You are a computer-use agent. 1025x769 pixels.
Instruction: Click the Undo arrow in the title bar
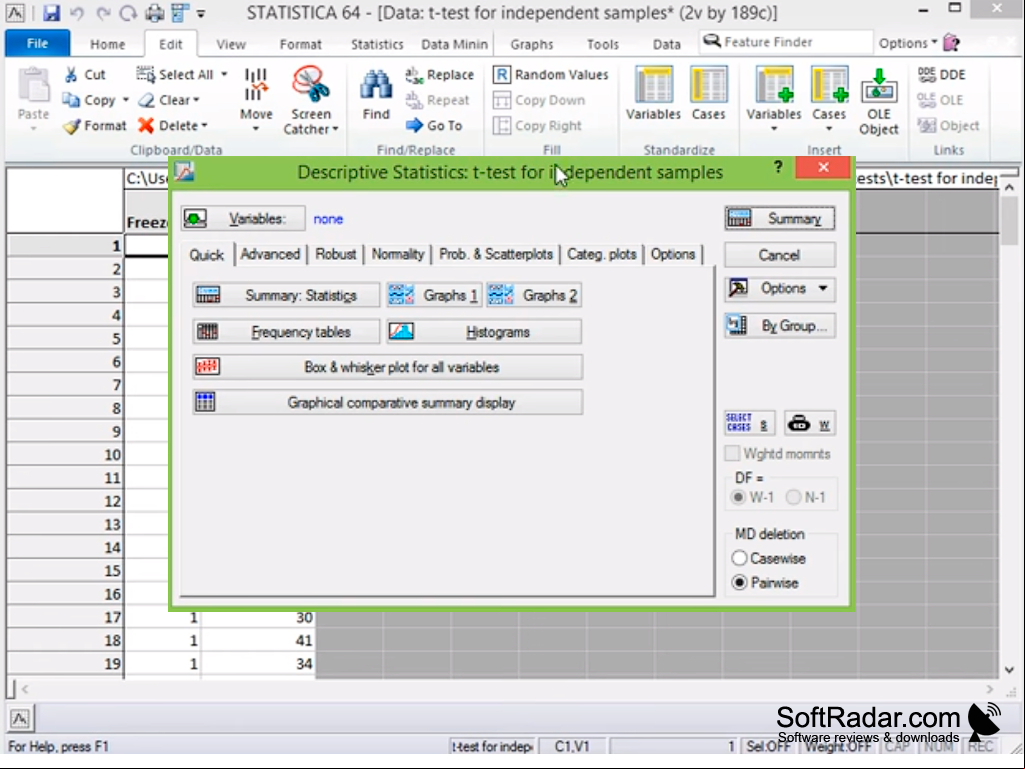pos(76,12)
